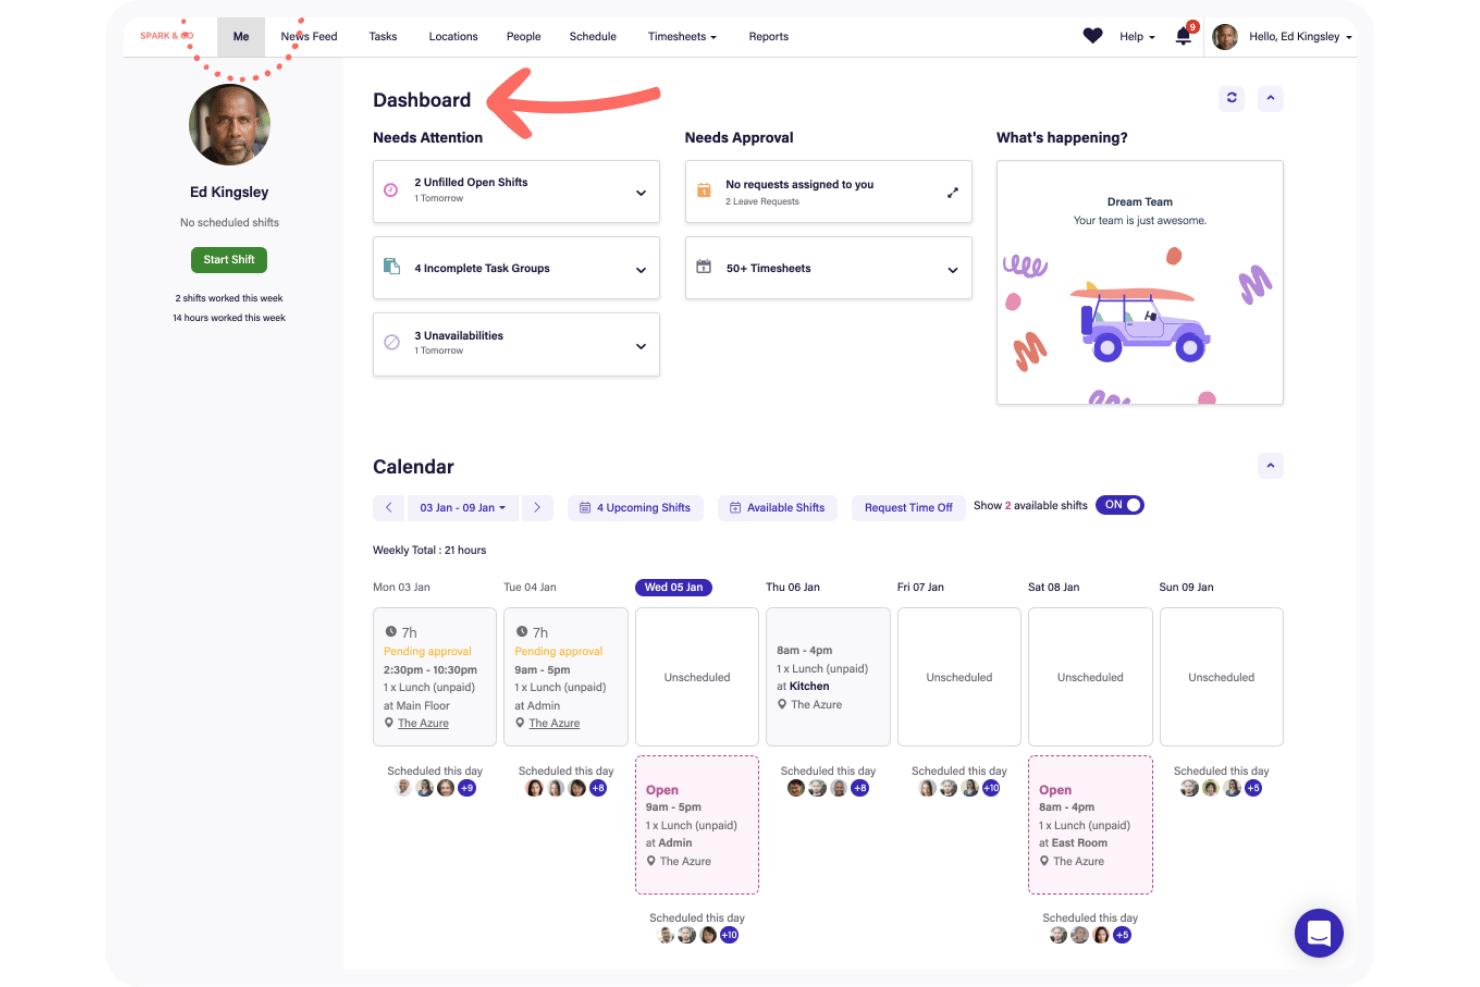This screenshot has width=1480, height=987.
Task: Collapse the Calendar section
Action: (x=1270, y=466)
